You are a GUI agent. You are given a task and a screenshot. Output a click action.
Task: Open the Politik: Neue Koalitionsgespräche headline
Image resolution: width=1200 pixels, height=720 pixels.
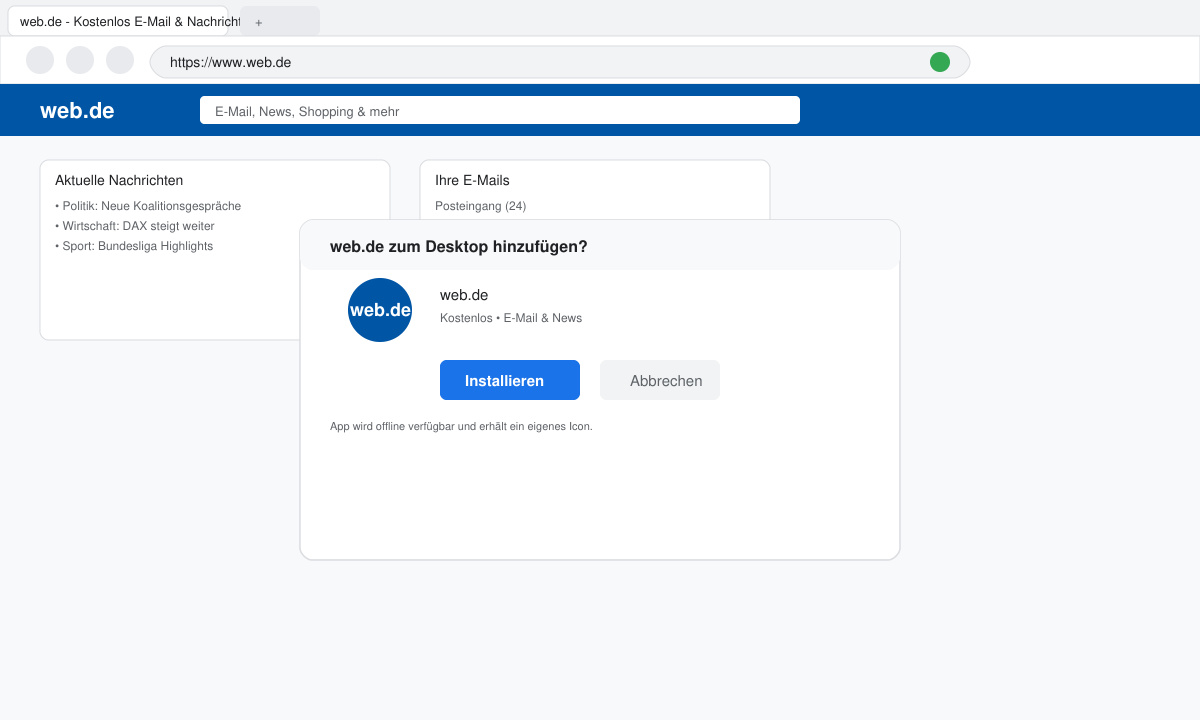pos(148,206)
